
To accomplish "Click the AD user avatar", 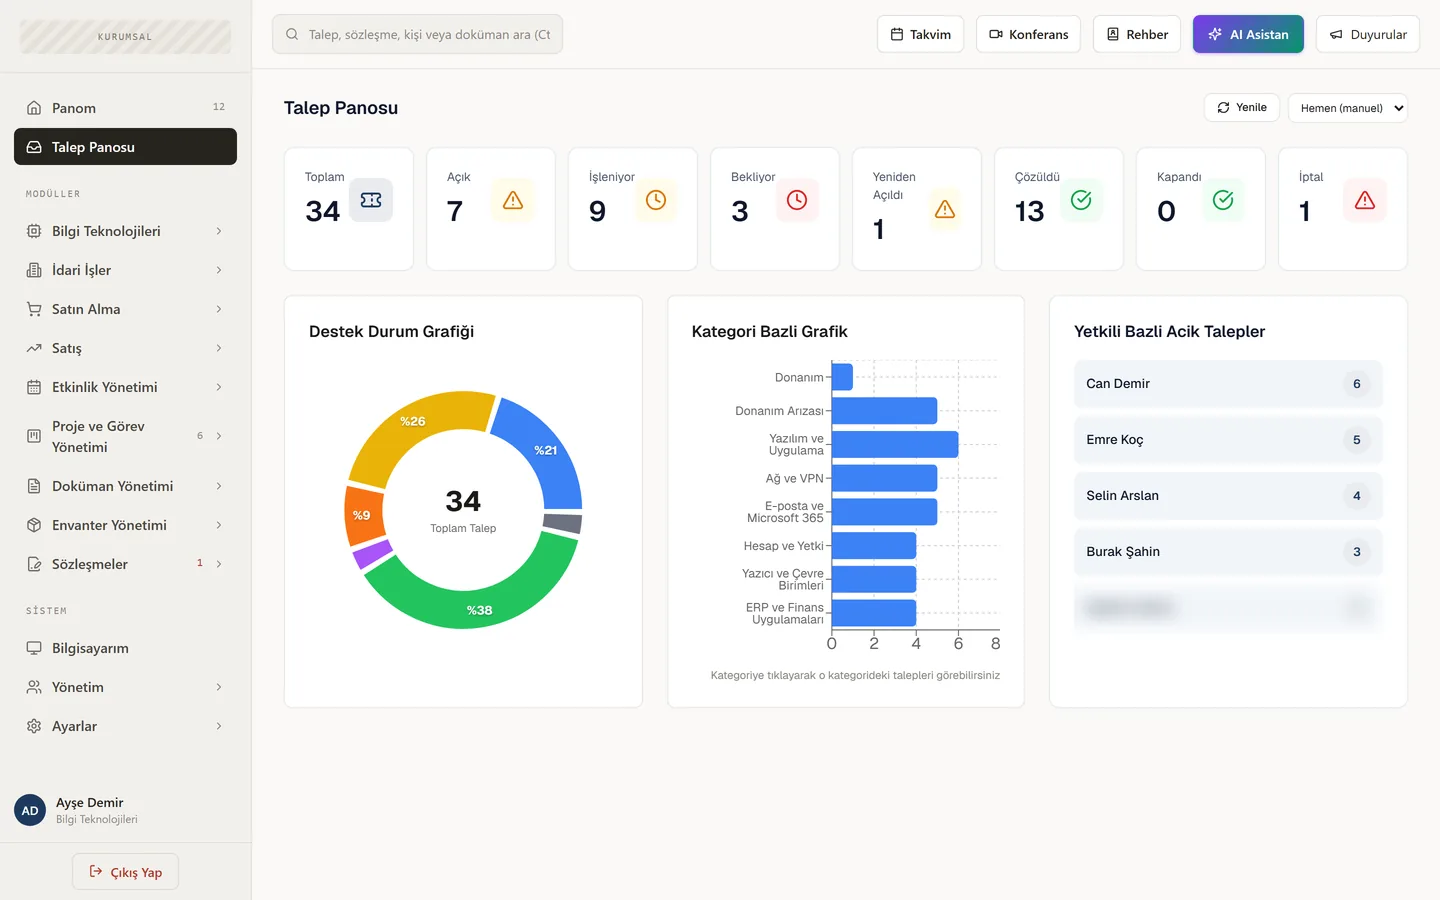I will (30, 810).
